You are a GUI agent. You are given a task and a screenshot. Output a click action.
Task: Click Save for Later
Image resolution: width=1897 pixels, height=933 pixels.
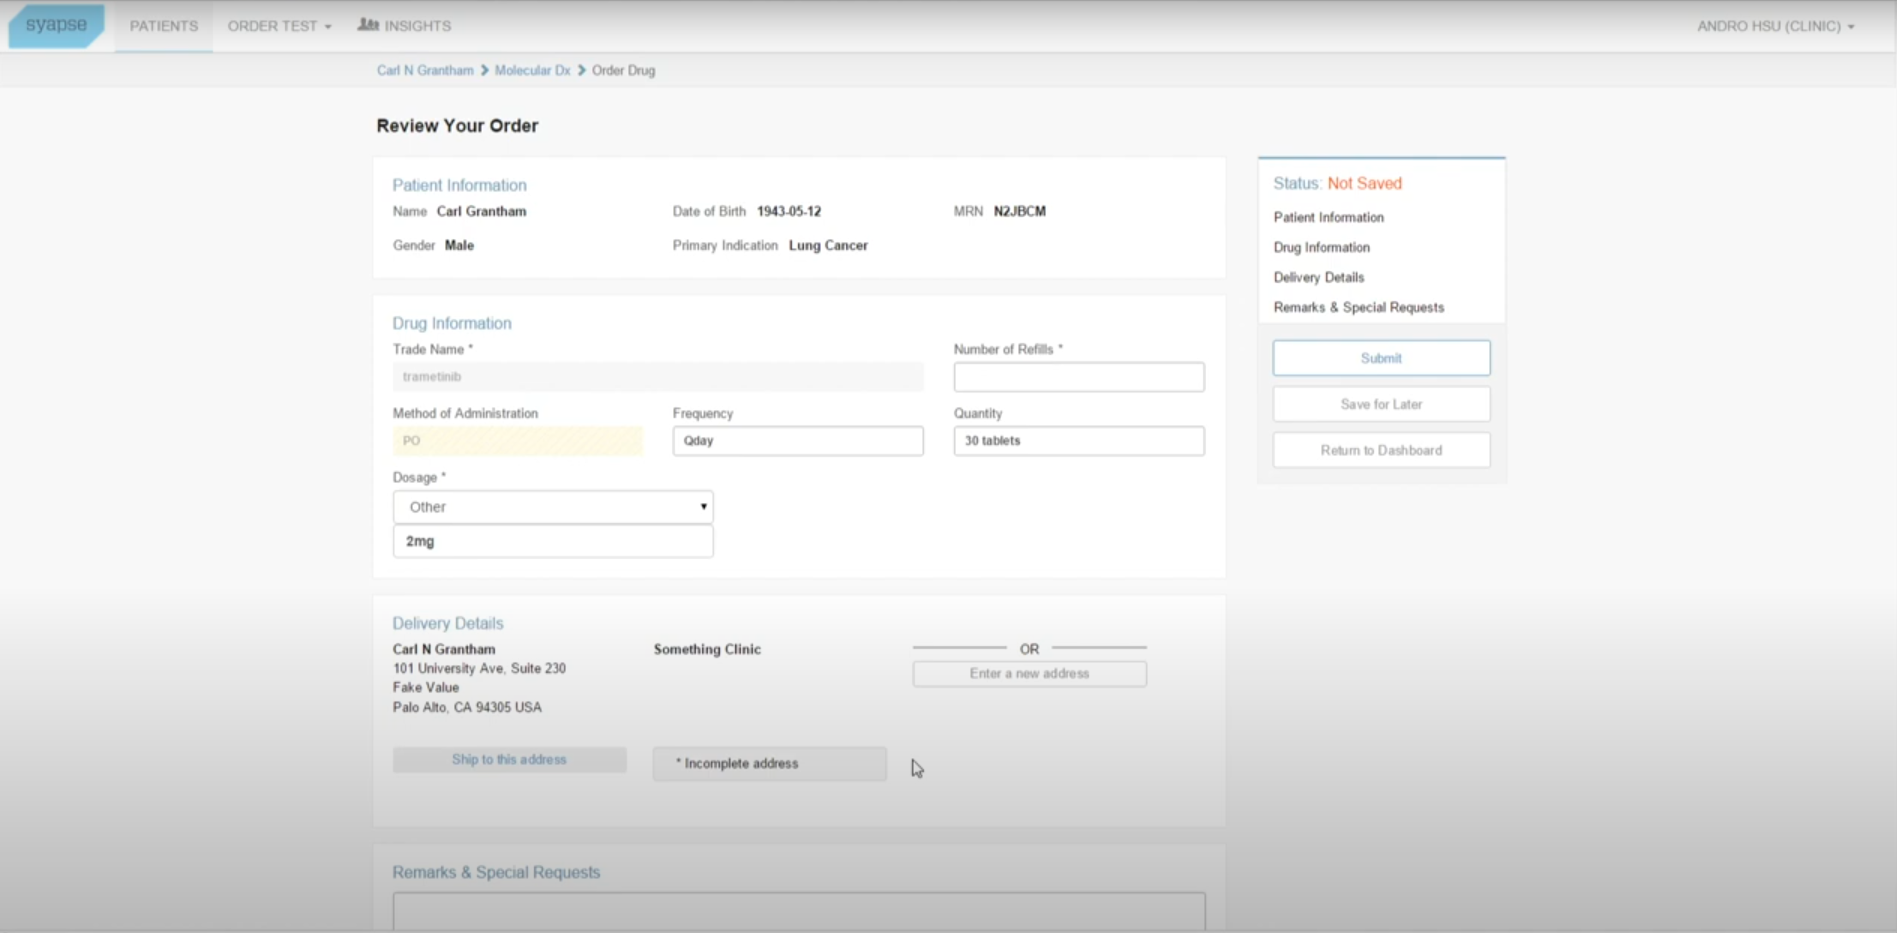tap(1381, 404)
